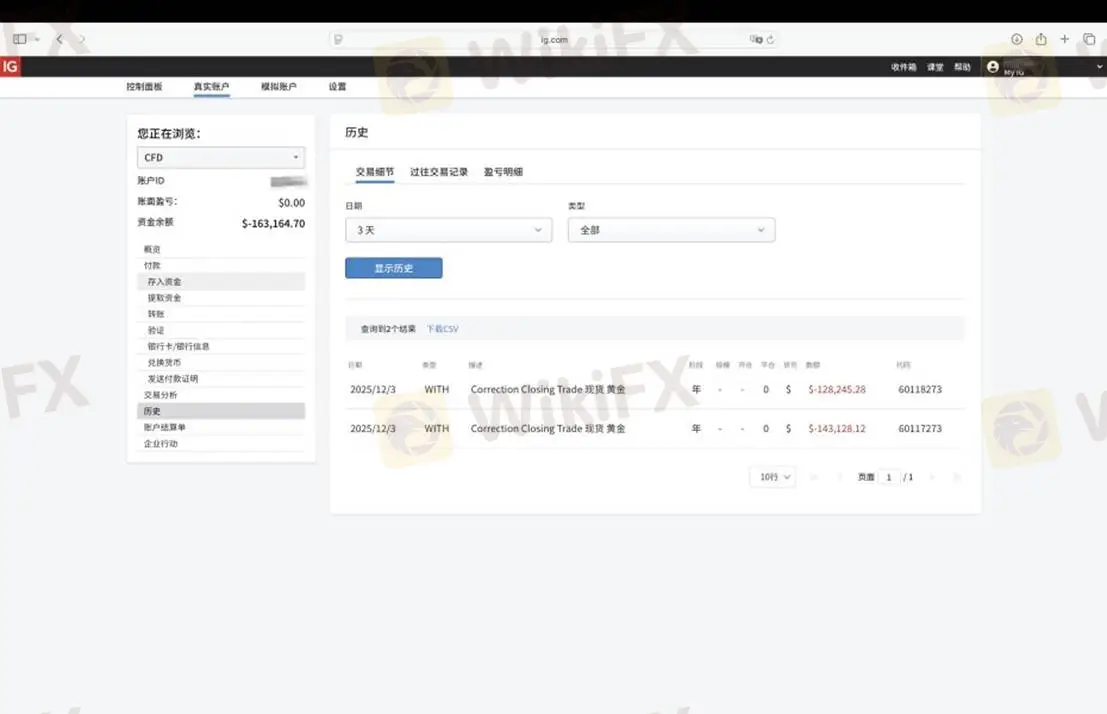Open 收件箱 in the top bar
The height and width of the screenshot is (714, 1107).
[x=903, y=67]
